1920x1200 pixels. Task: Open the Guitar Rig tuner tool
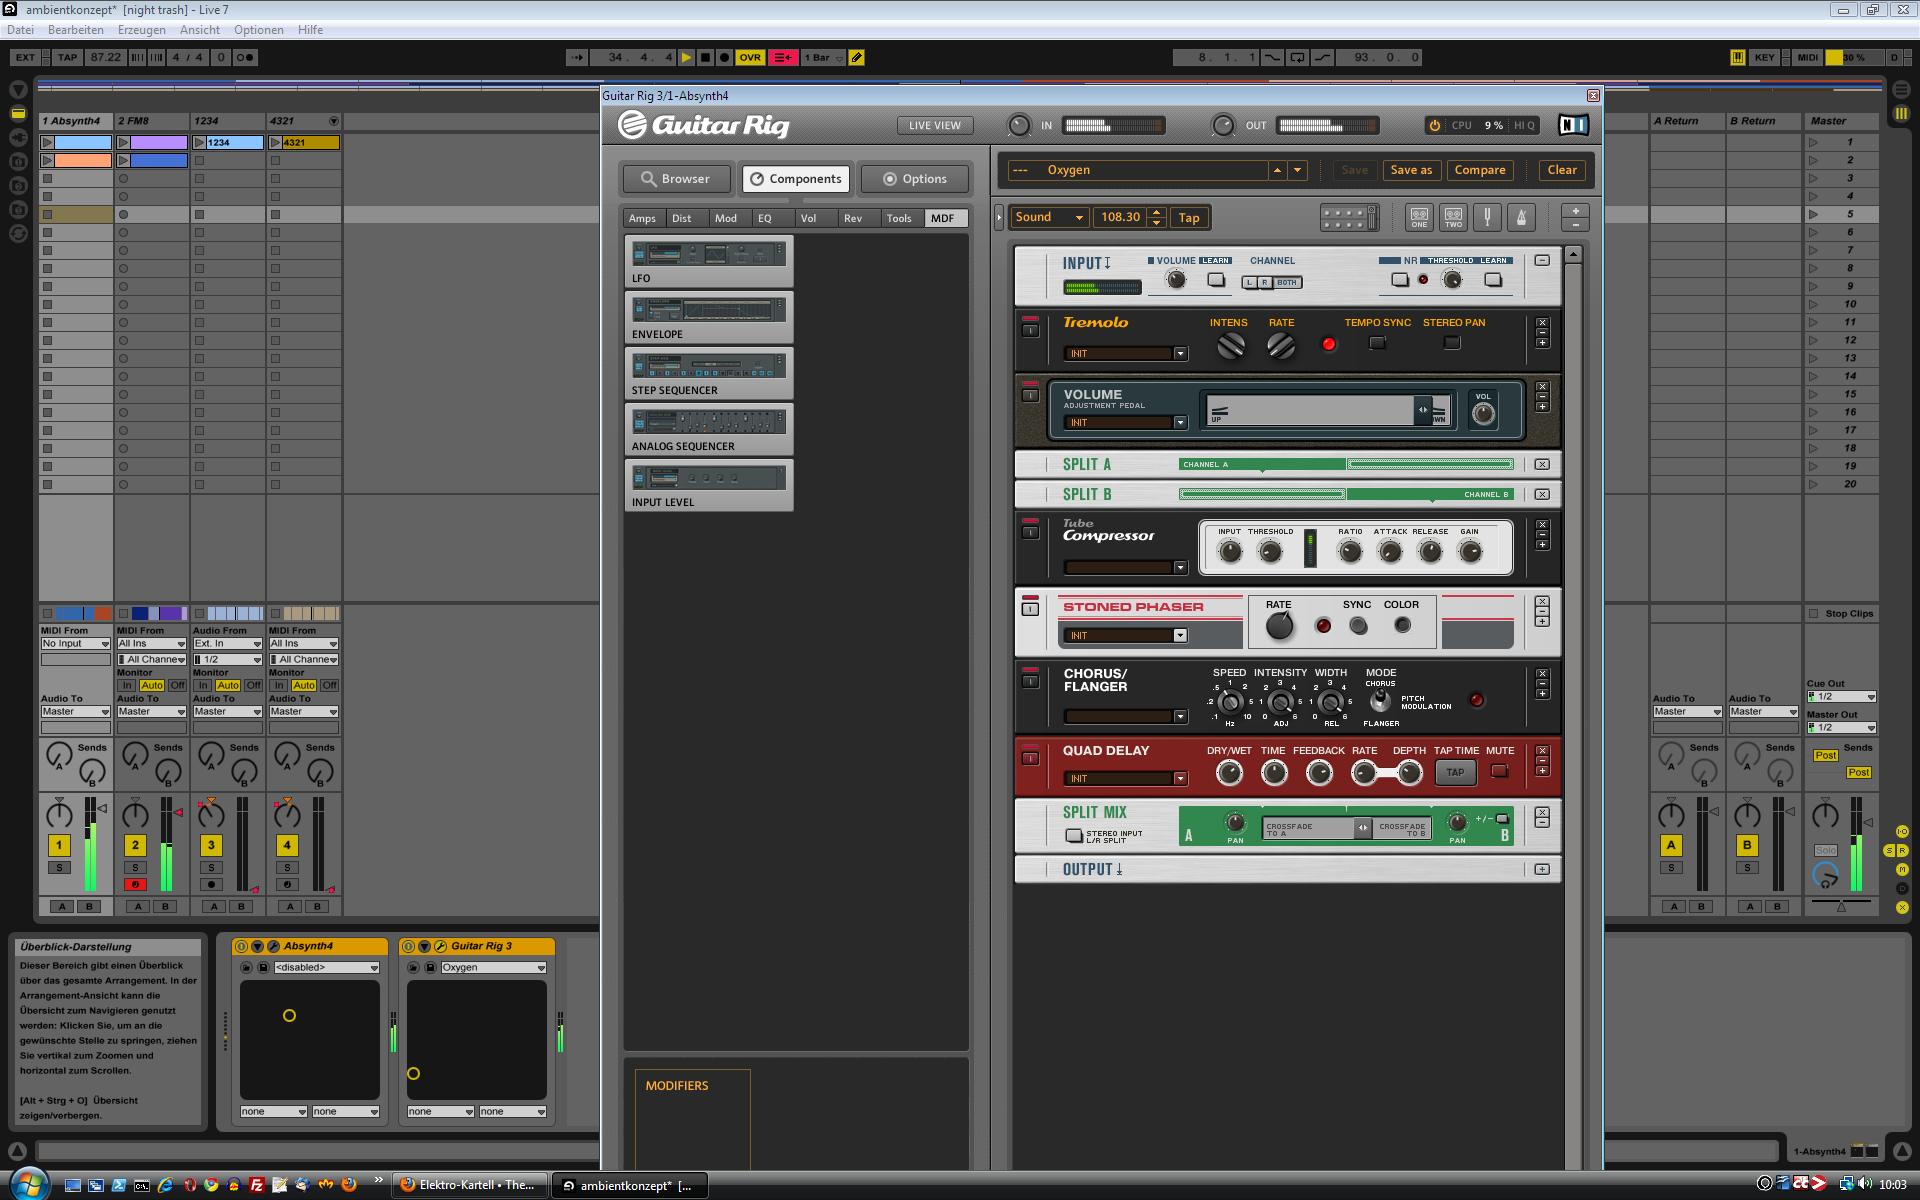click(1487, 217)
